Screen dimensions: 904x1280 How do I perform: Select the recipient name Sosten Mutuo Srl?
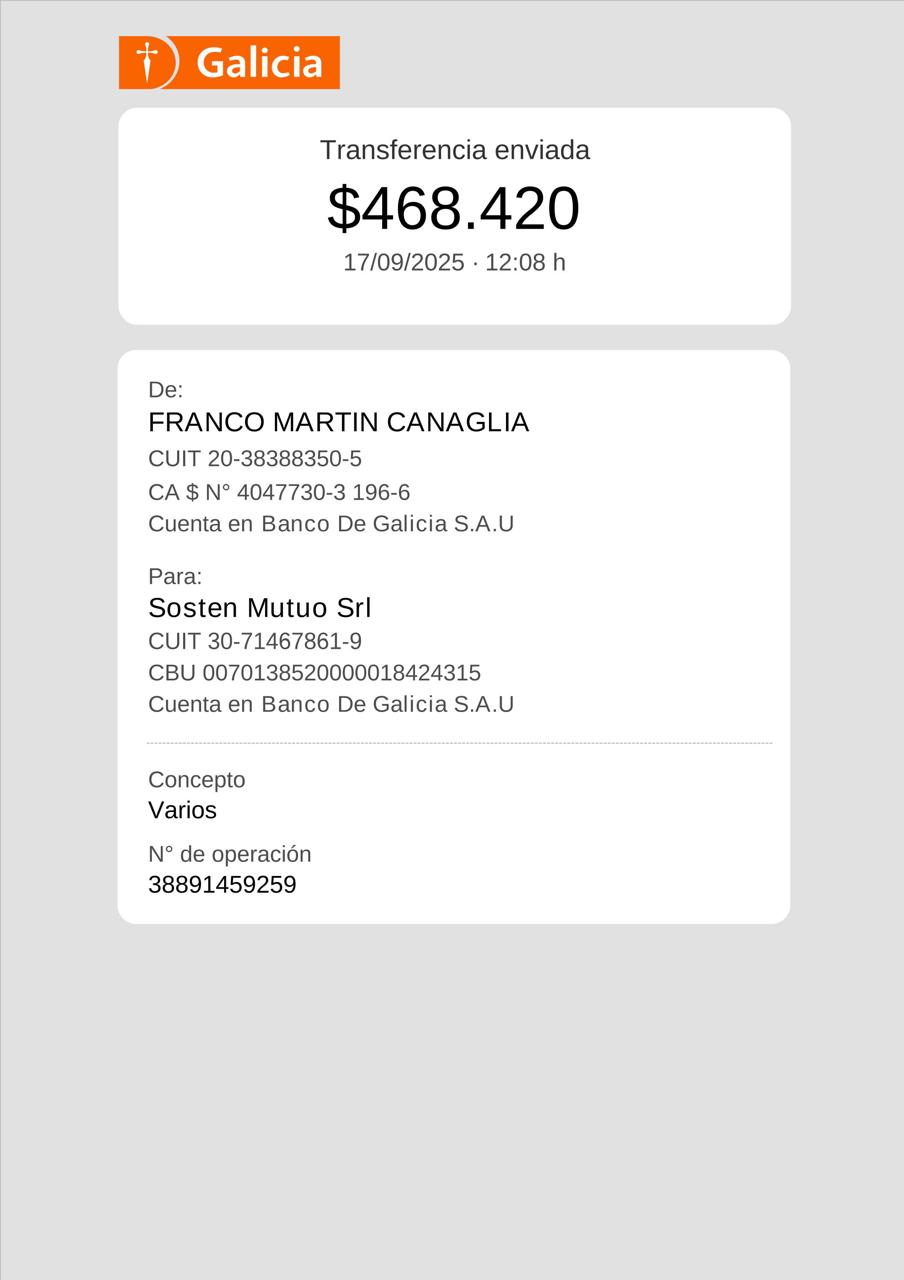[260, 608]
